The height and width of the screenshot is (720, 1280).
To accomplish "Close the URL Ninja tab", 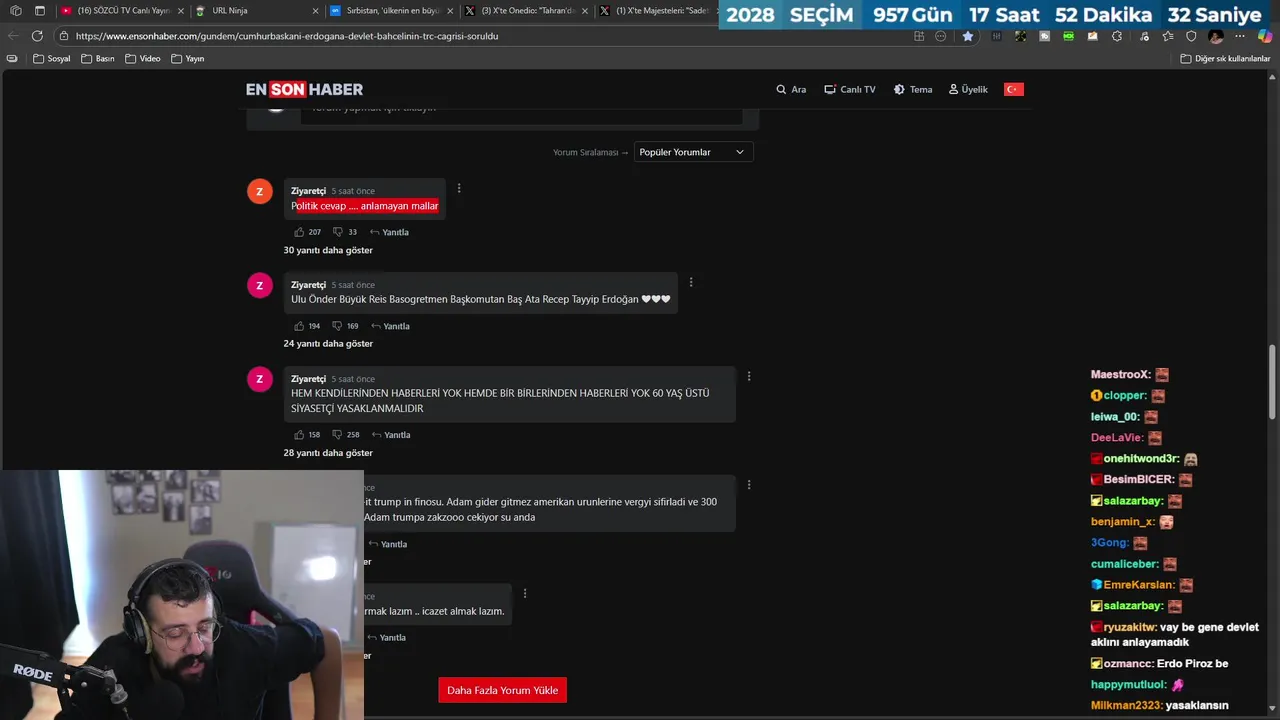I will tap(316, 11).
